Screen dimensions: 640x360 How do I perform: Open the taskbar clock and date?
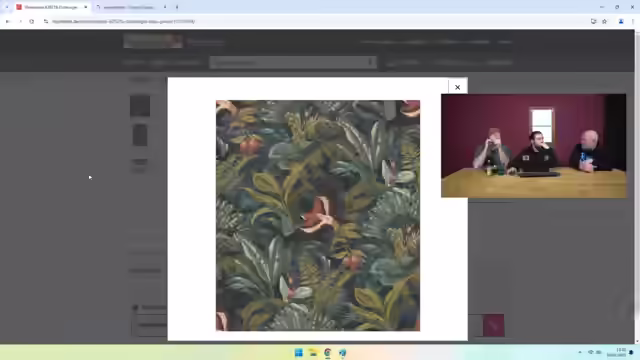(616, 352)
